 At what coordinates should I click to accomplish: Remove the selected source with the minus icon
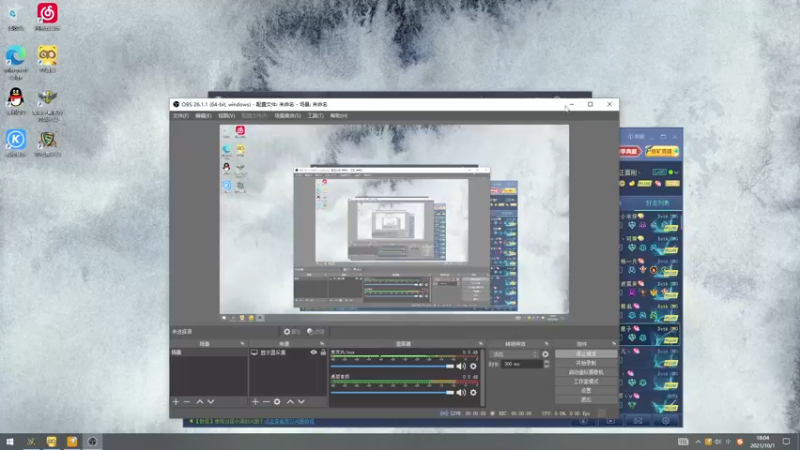tap(266, 402)
